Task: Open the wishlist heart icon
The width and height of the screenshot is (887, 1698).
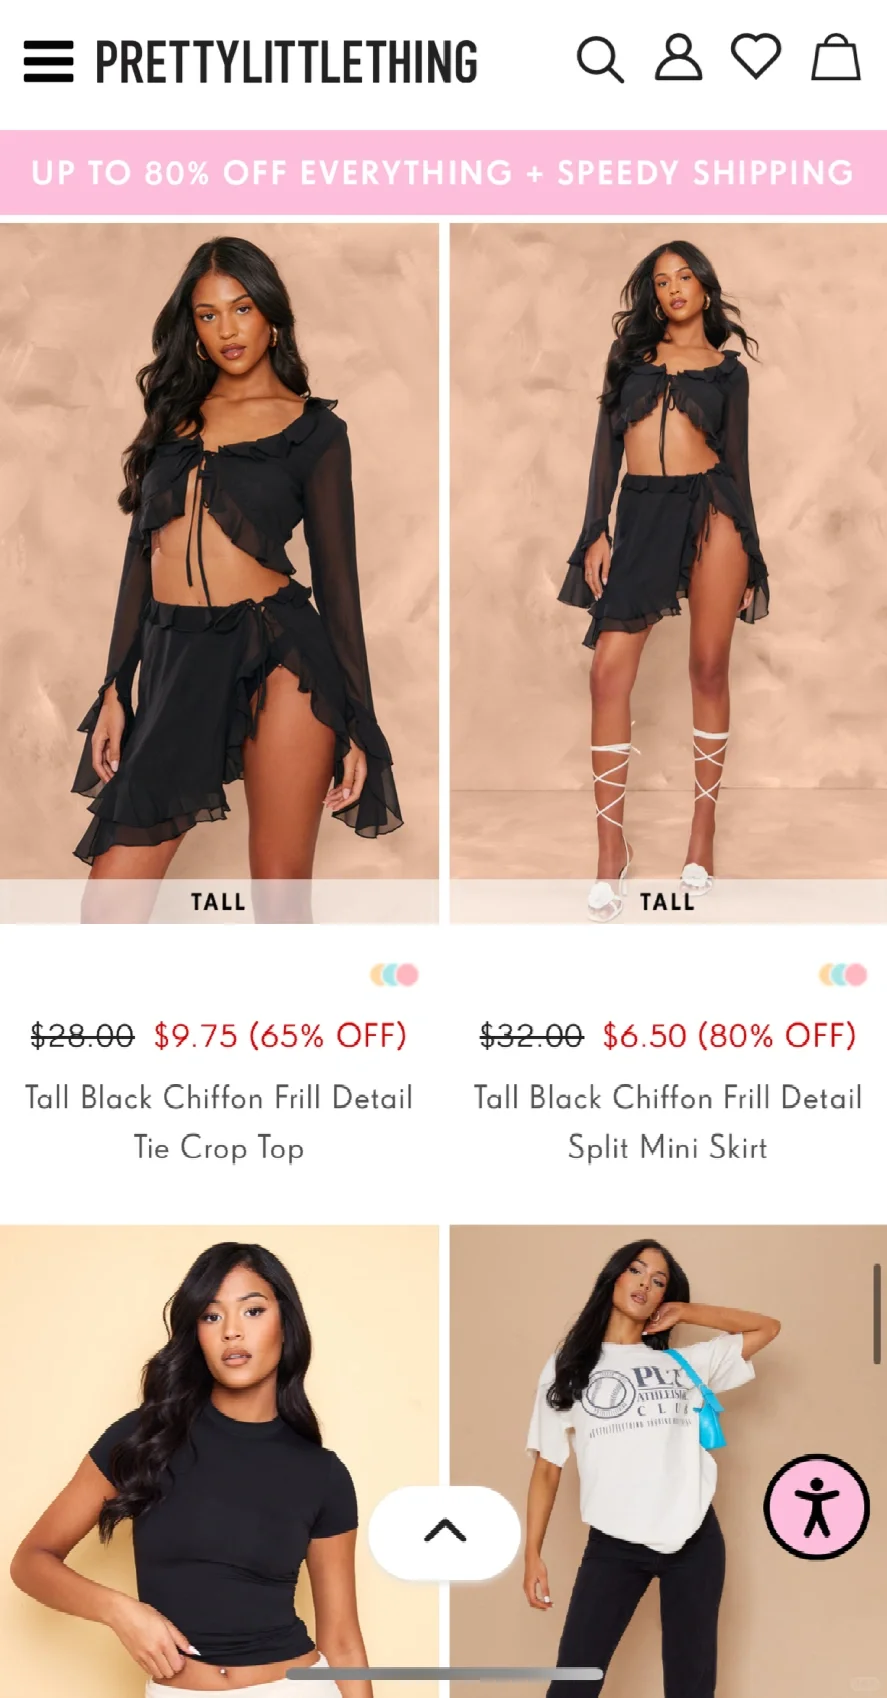Action: [756, 57]
